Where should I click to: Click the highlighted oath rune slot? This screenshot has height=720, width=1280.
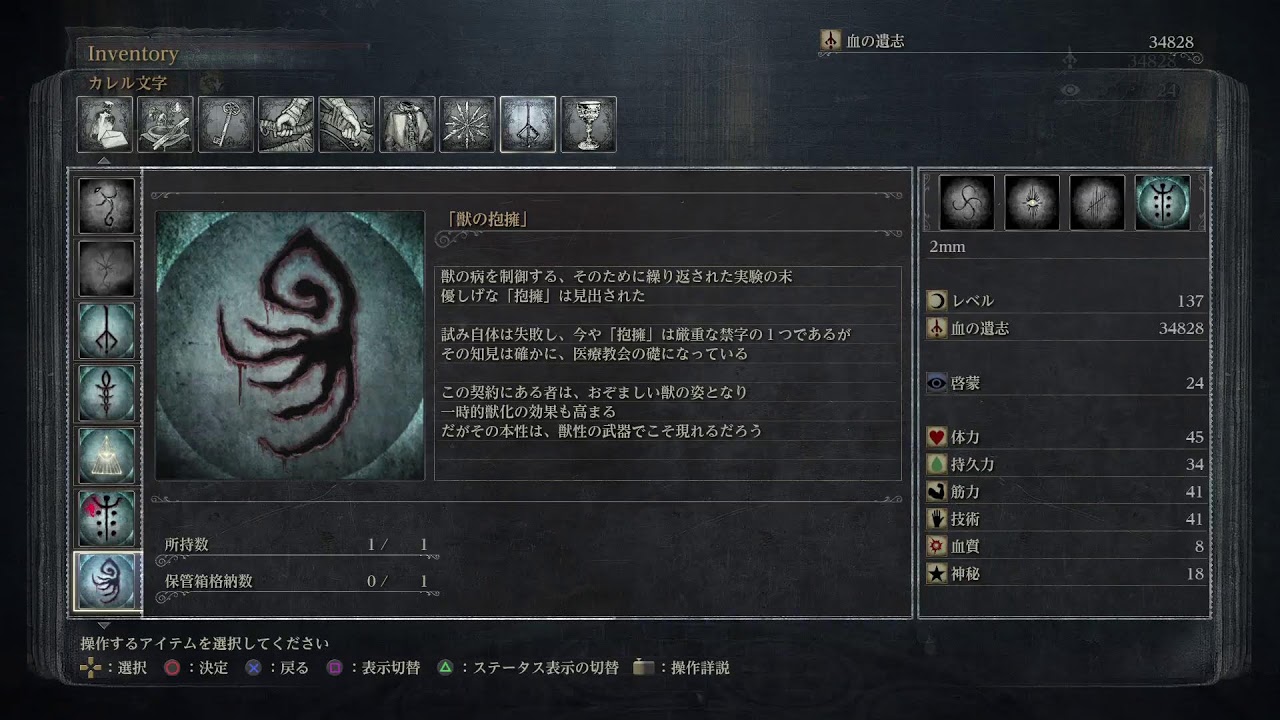click(1163, 203)
